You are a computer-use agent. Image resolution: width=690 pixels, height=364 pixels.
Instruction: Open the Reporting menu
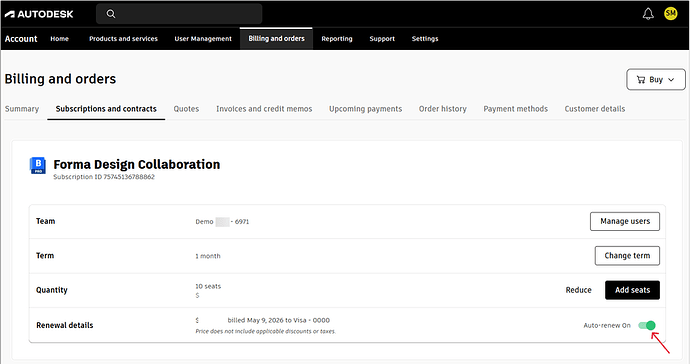(x=337, y=39)
